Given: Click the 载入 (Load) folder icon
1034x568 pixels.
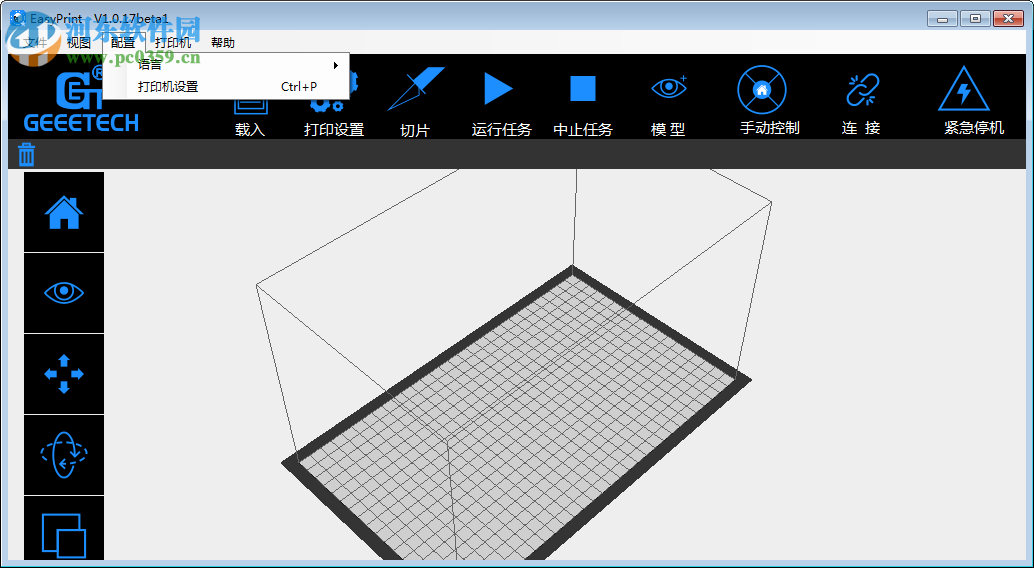Looking at the screenshot, I should (x=251, y=108).
